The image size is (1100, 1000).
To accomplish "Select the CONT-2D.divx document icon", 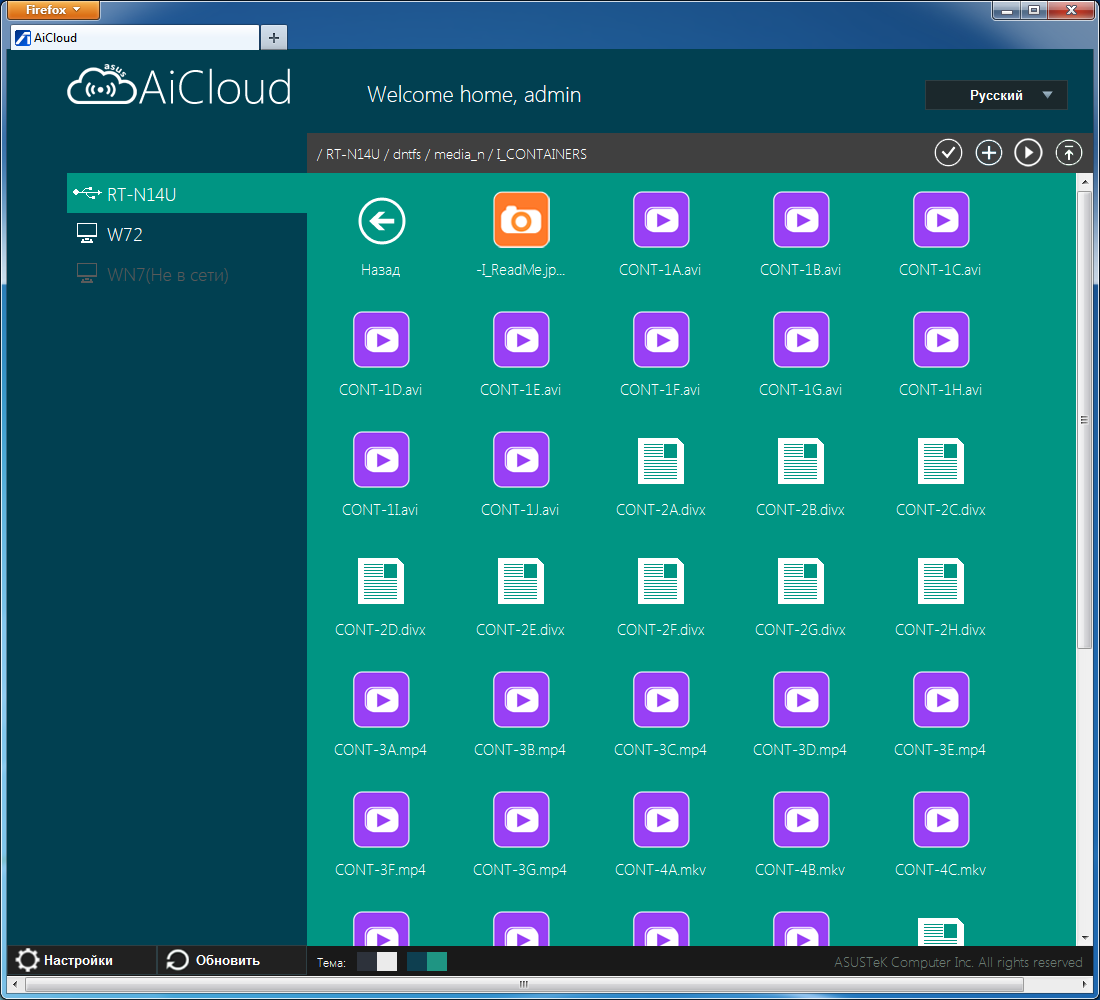I will [381, 581].
